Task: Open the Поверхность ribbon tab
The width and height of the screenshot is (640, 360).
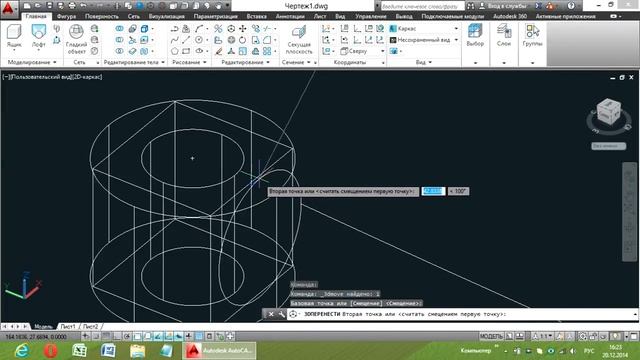Action: pyautogui.click(x=102, y=16)
